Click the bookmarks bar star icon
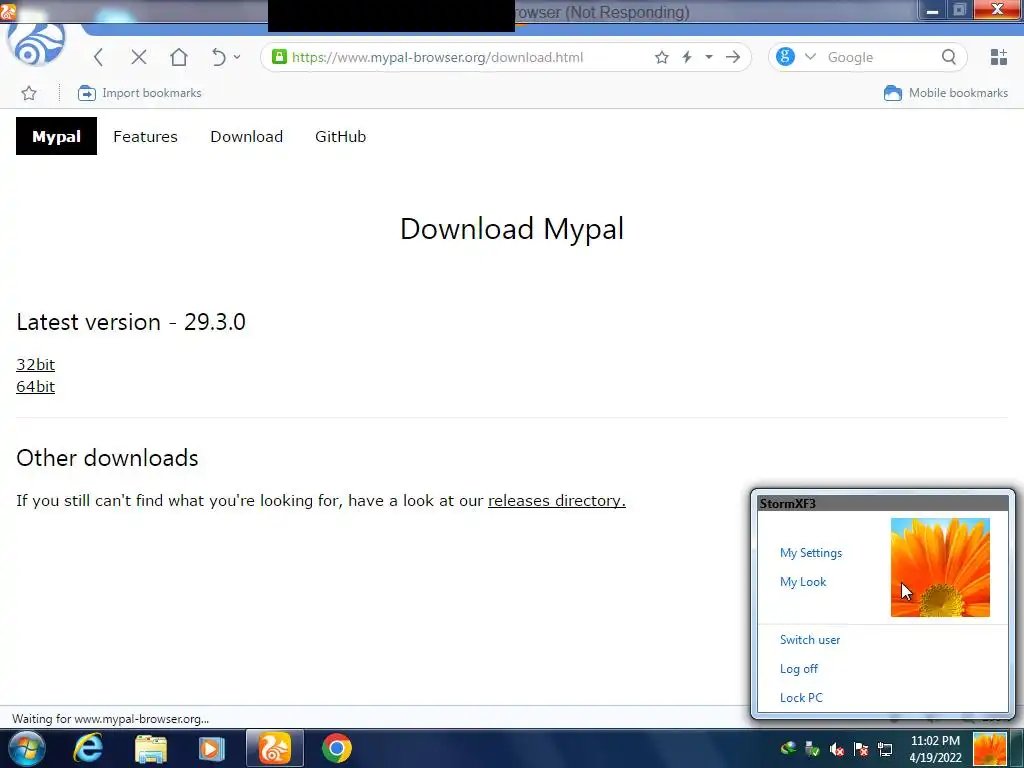1024x768 pixels. (x=29, y=93)
